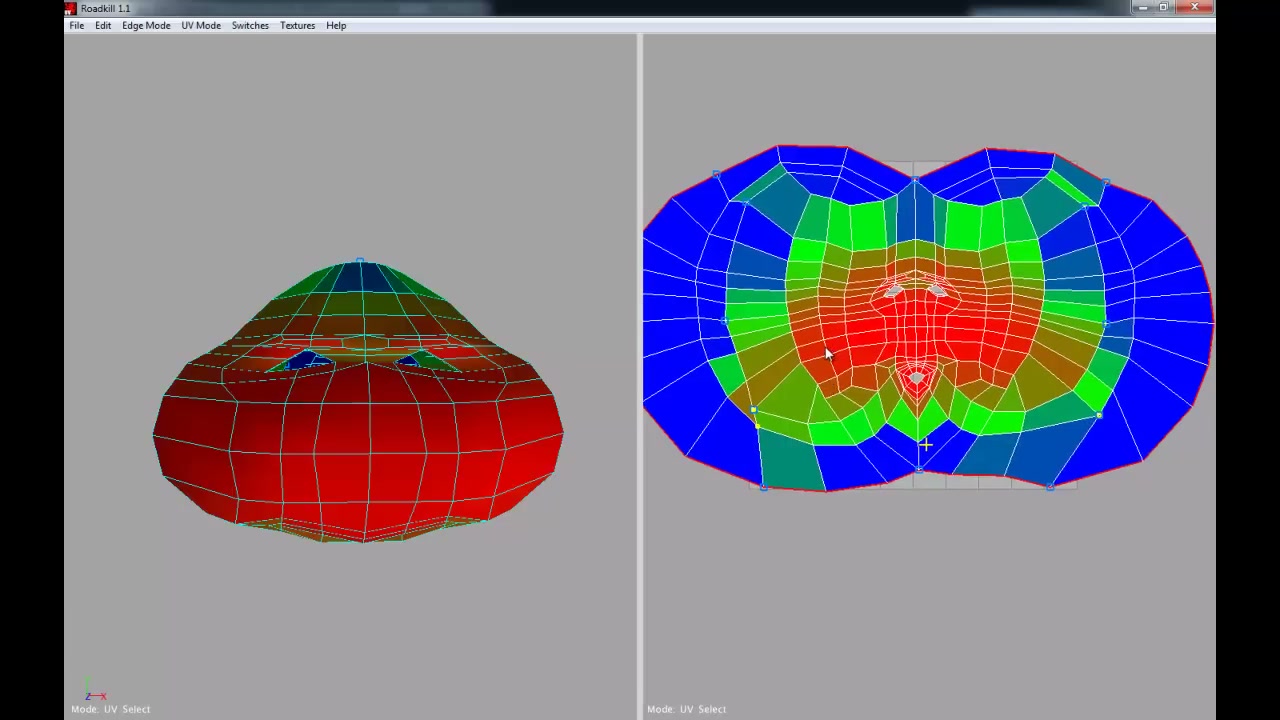Image resolution: width=1280 pixels, height=720 pixels.
Task: Open the Switches menu
Action: coord(250,26)
